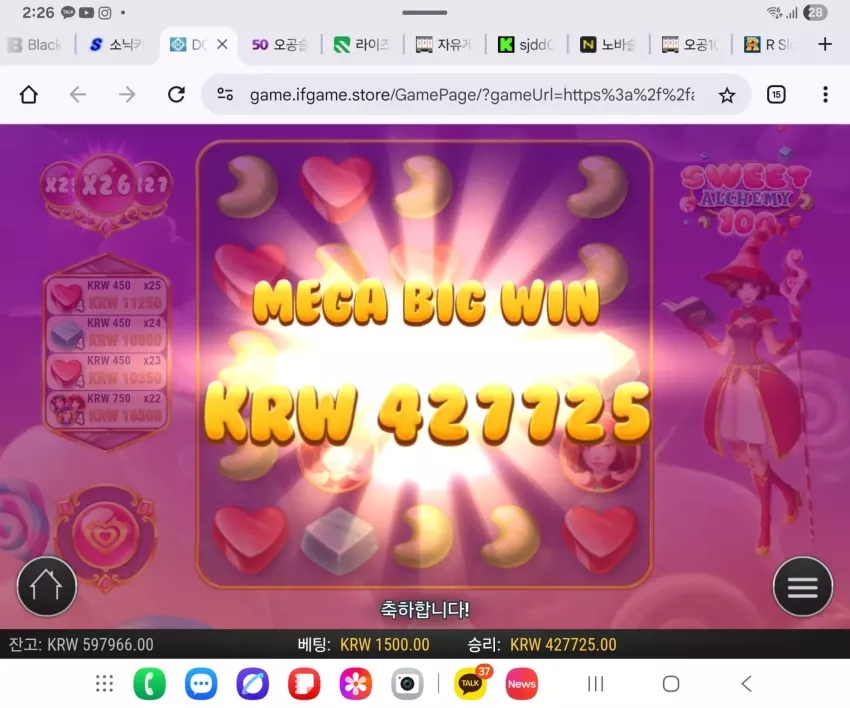Open the Samsung Internet browser icon
Screen dimensions: 850x708
pos(253,684)
